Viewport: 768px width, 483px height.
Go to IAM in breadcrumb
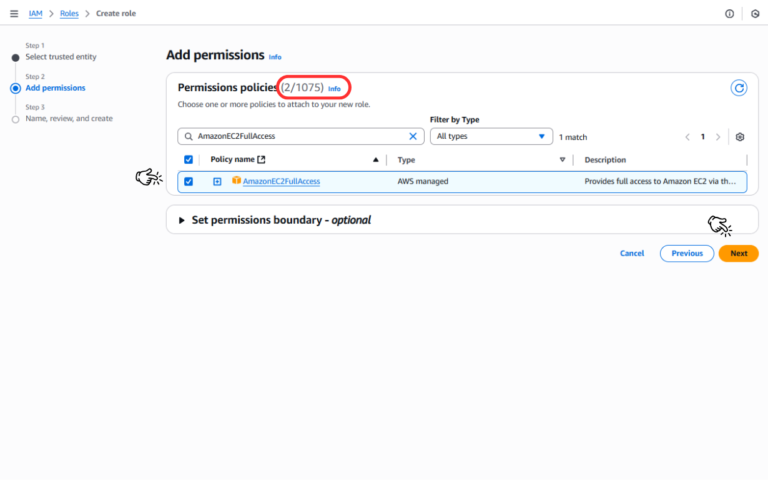click(x=35, y=13)
